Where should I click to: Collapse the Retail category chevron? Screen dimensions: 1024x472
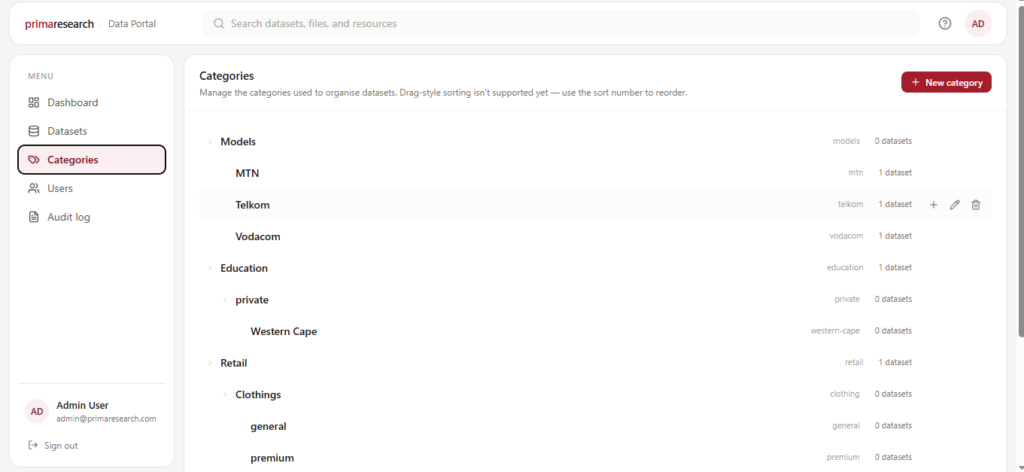[210, 363]
